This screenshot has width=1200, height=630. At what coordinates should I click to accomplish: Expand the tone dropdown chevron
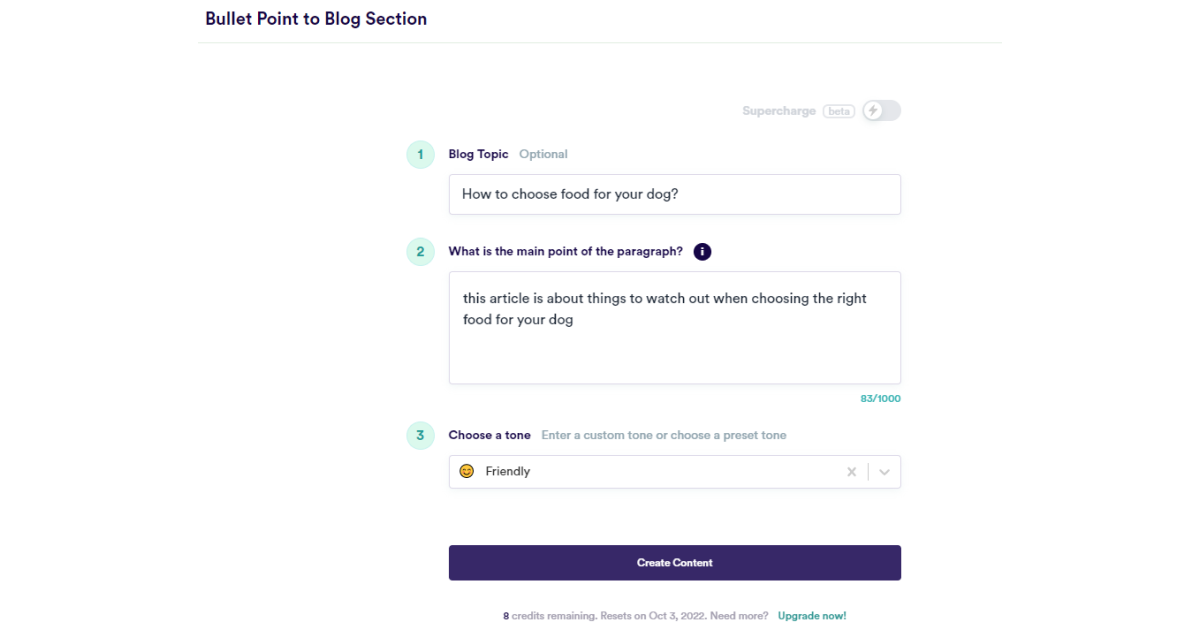pos(884,472)
